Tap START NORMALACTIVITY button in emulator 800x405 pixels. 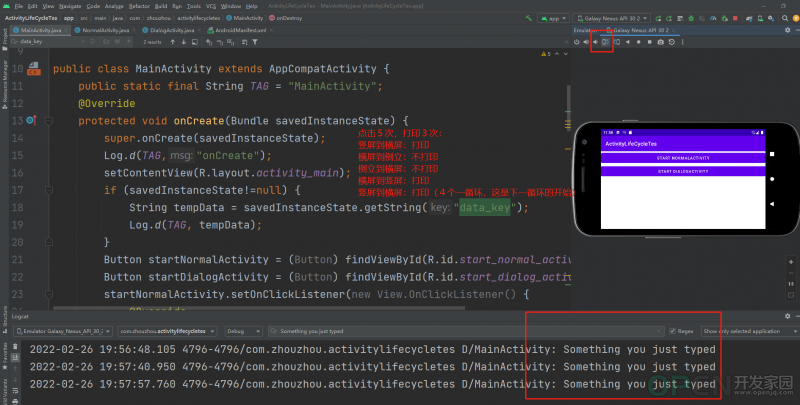point(683,158)
